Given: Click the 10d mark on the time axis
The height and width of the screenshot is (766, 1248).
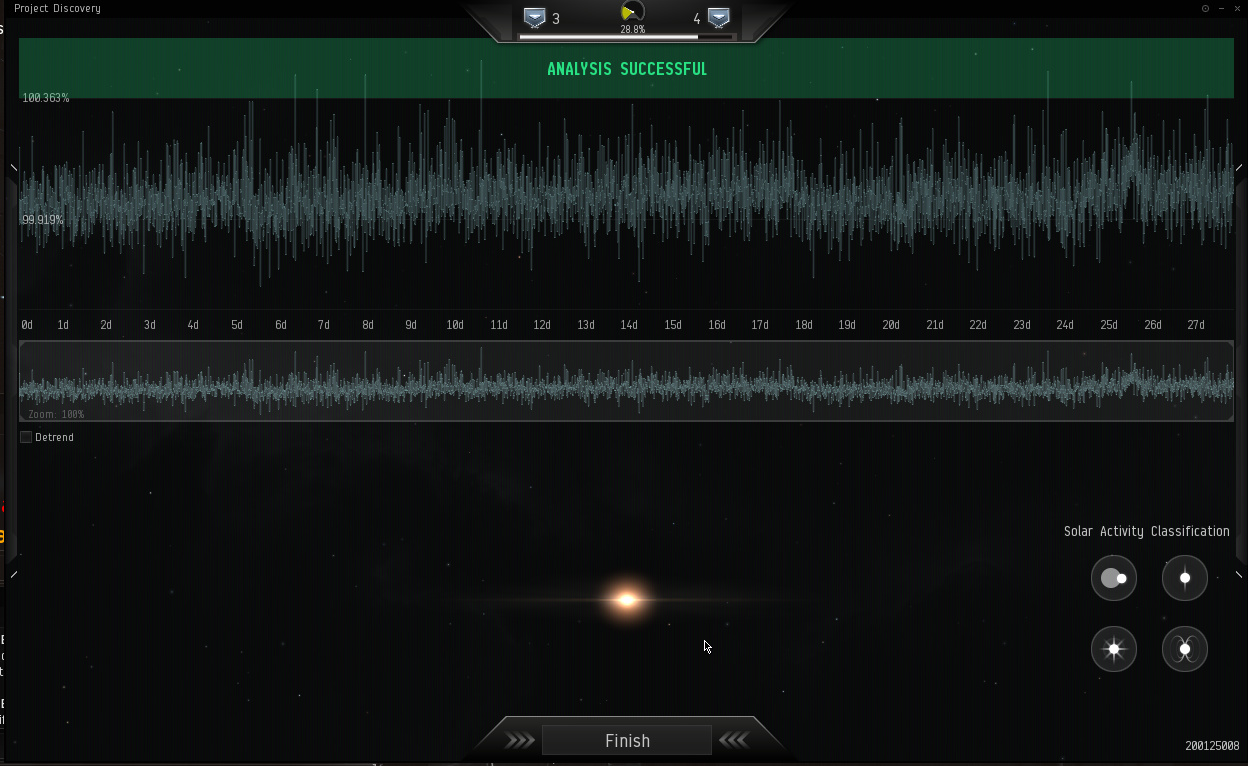Looking at the screenshot, I should click(455, 325).
